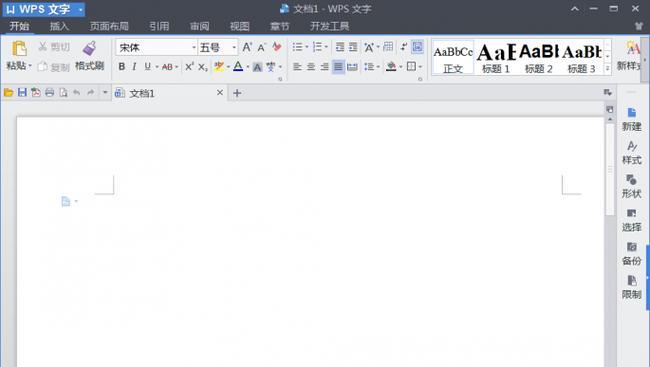650x367 pixels.
Task: Increase font size with the grow font icon
Action: [247, 47]
